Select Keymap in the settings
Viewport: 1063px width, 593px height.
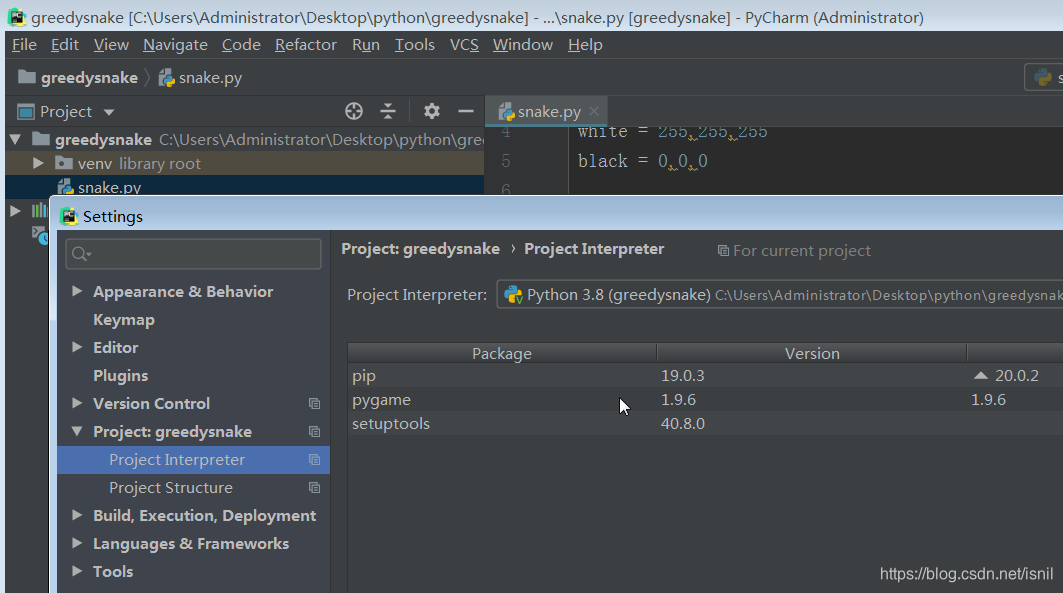[x=124, y=320]
